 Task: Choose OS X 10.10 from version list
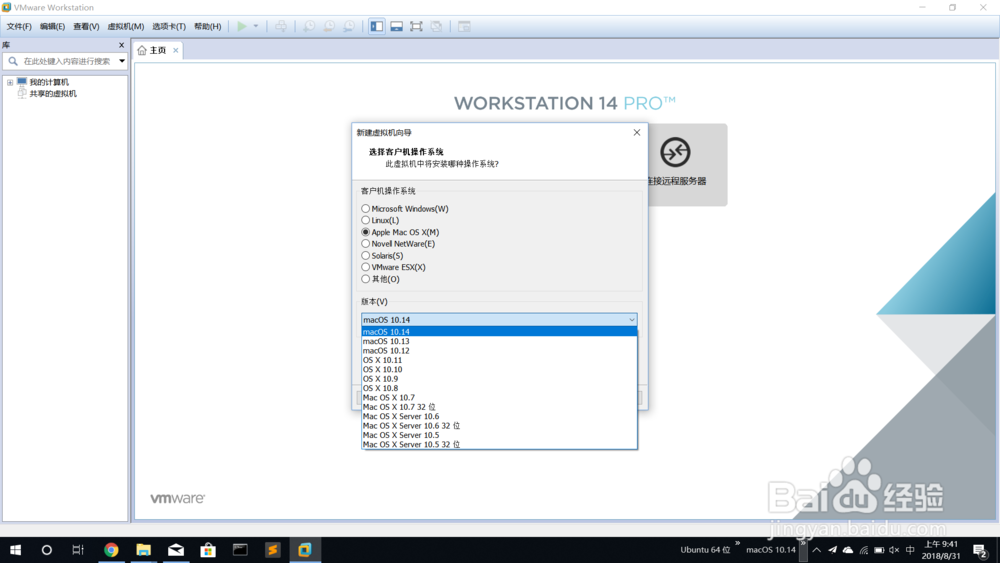(x=499, y=369)
